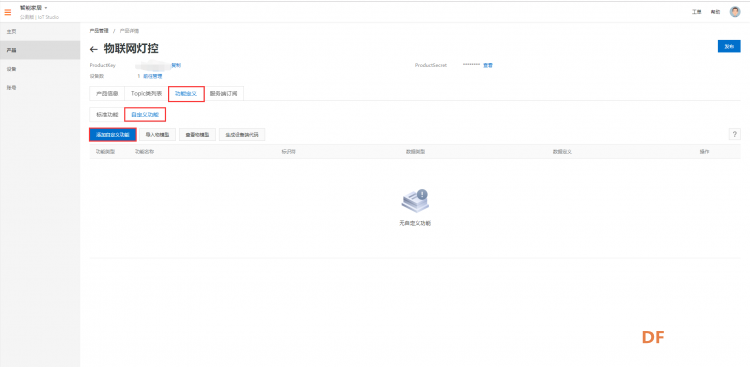This screenshot has width=750, height=367.
Task: Click the 数据定义 column header
Action: (x=562, y=152)
